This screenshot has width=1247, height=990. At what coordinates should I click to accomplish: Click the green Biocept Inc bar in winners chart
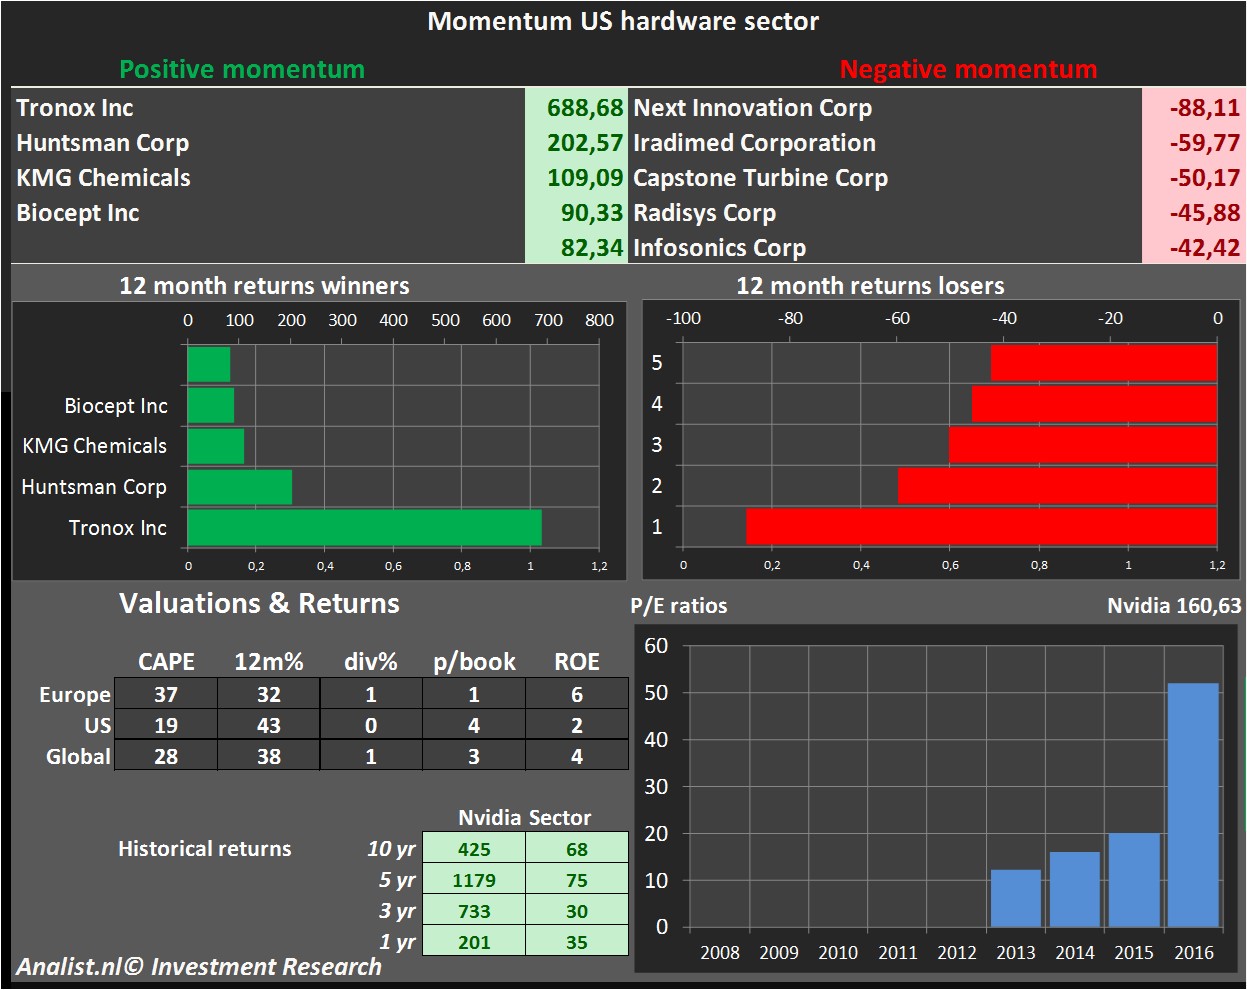211,405
